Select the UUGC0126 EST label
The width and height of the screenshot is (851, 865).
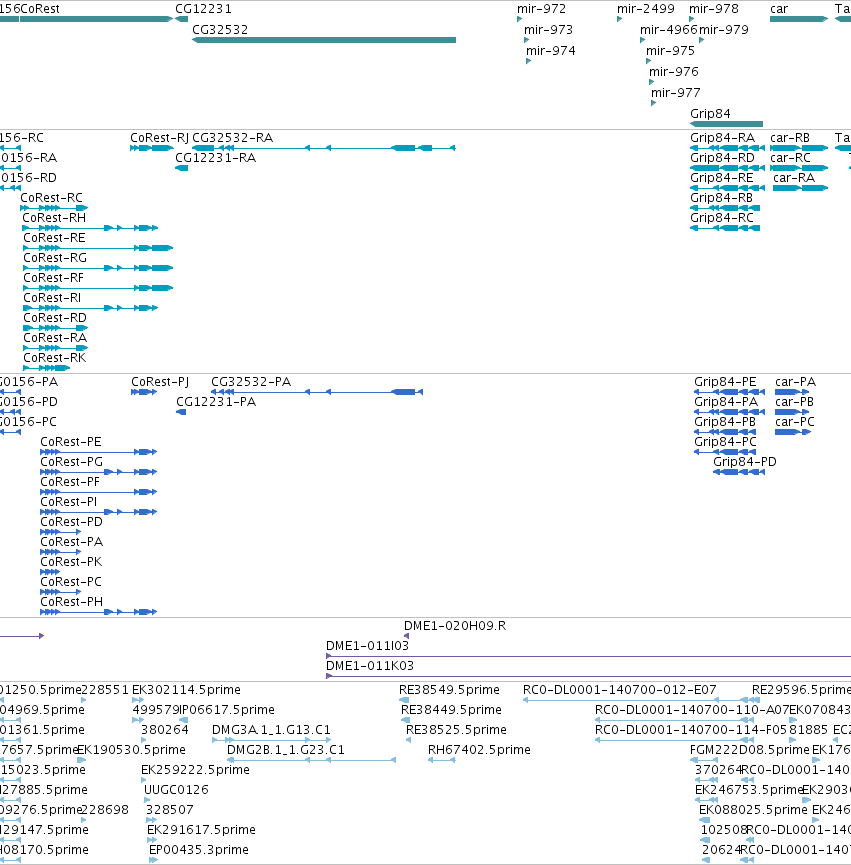click(x=176, y=789)
